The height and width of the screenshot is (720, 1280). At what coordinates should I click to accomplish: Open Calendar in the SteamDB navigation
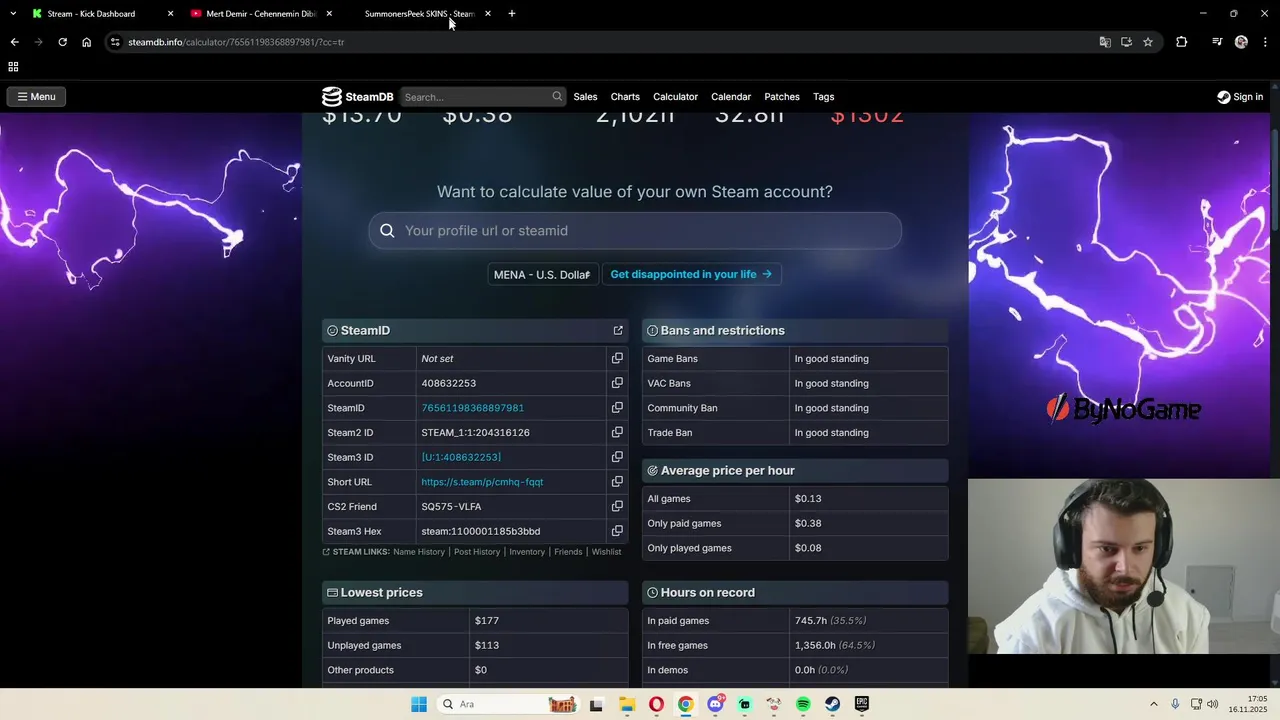coord(731,97)
